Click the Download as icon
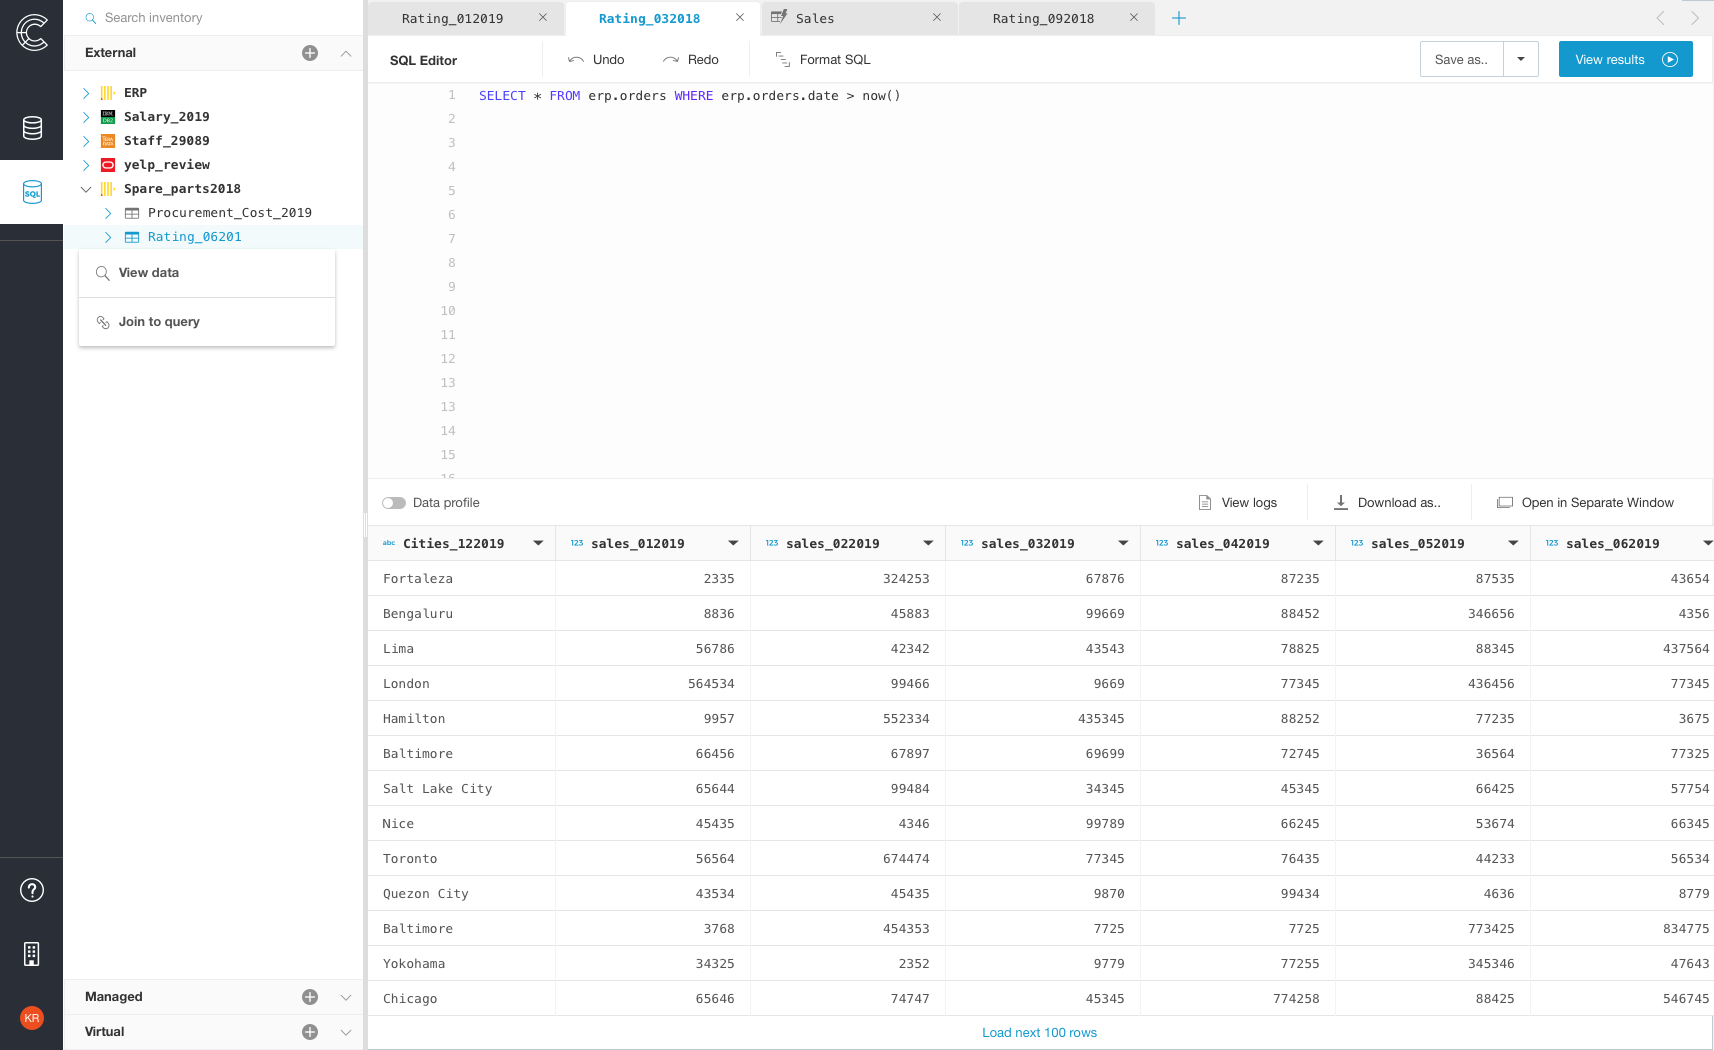Viewport: 1714px width, 1050px height. pos(1340,502)
